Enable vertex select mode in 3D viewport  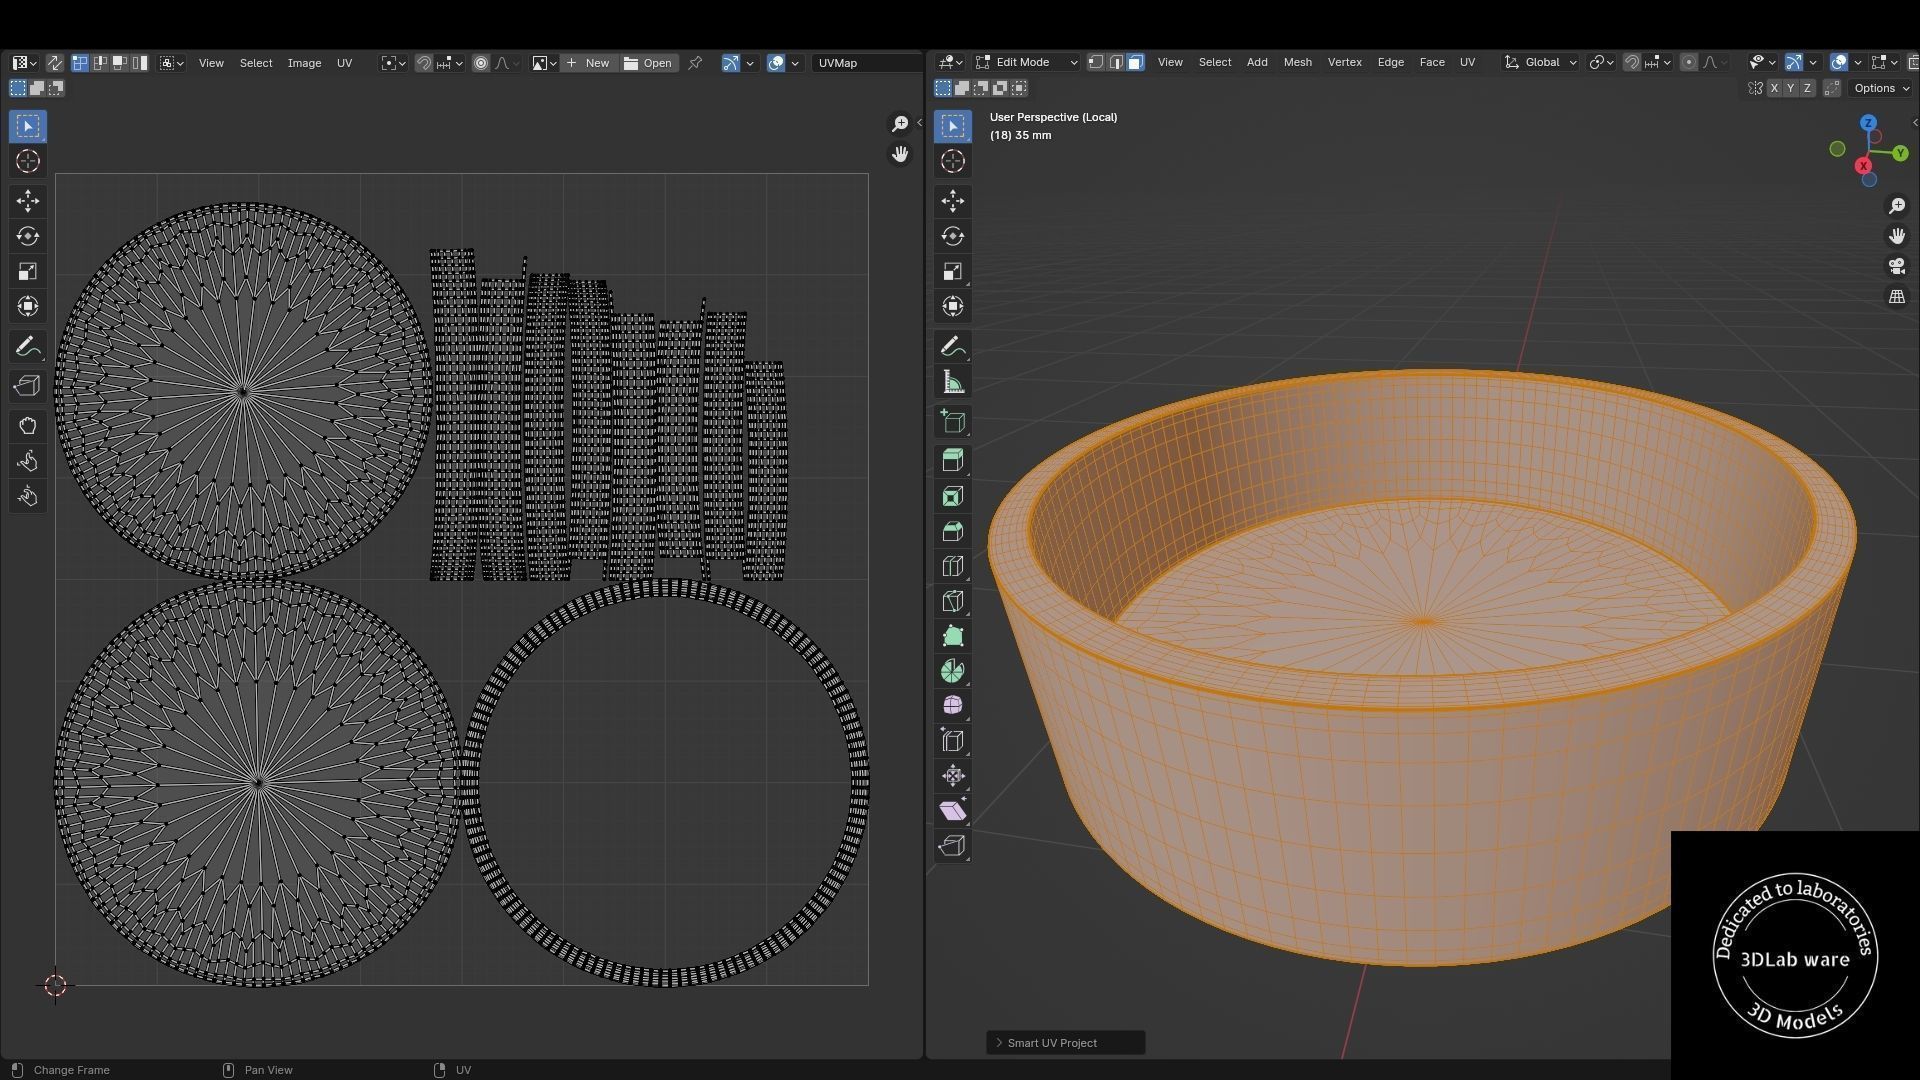(1096, 62)
